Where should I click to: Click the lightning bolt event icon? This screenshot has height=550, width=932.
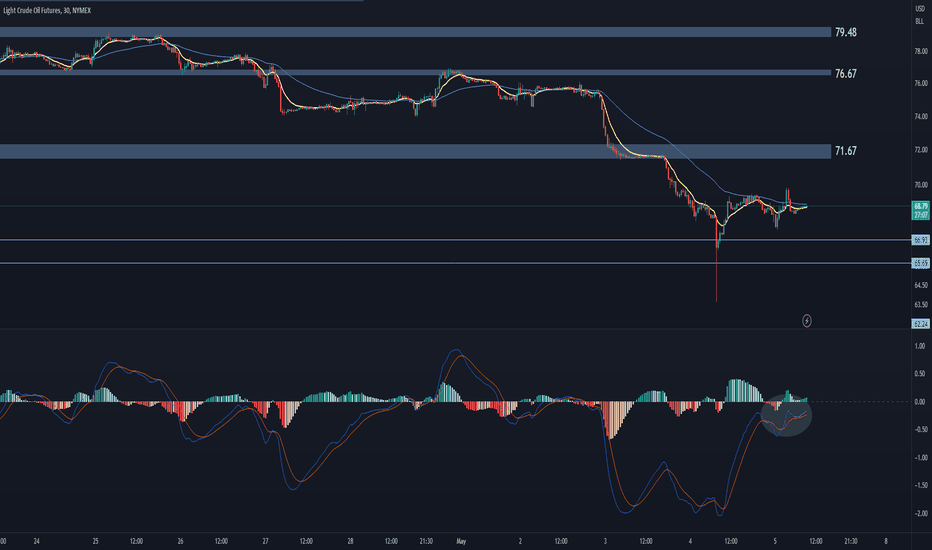tap(807, 321)
